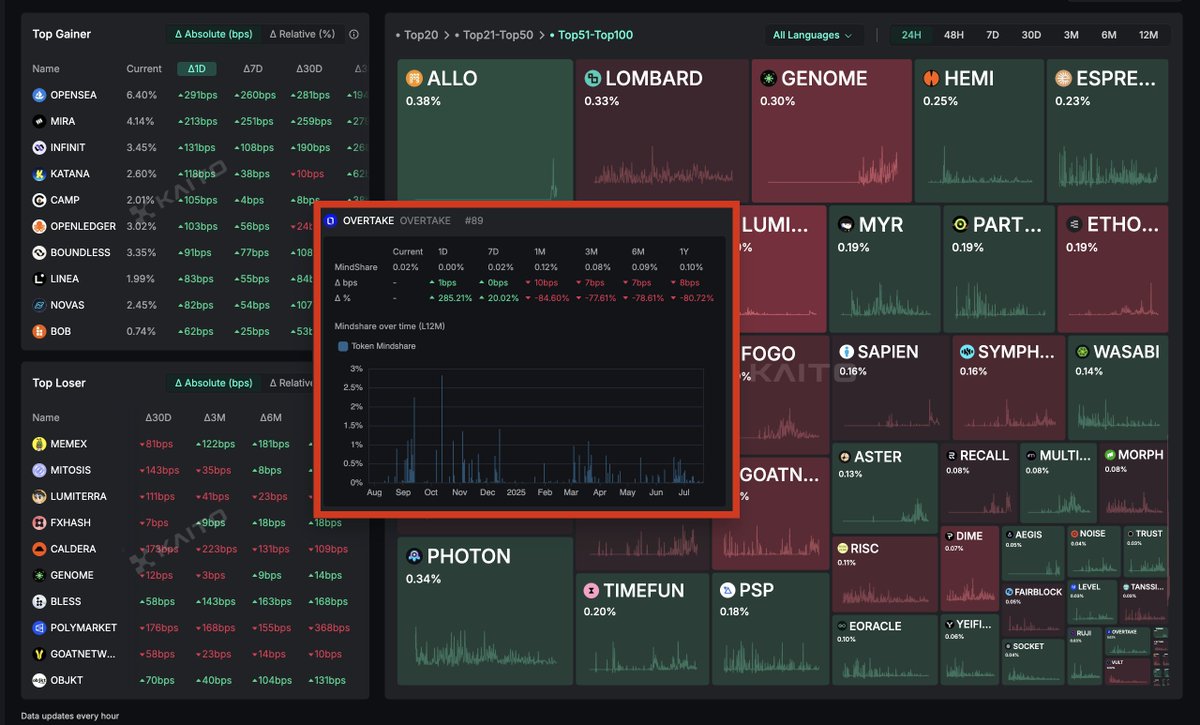Viewport: 1200px width, 725px height.
Task: Open the PSP heatmap tile
Action: (769, 628)
